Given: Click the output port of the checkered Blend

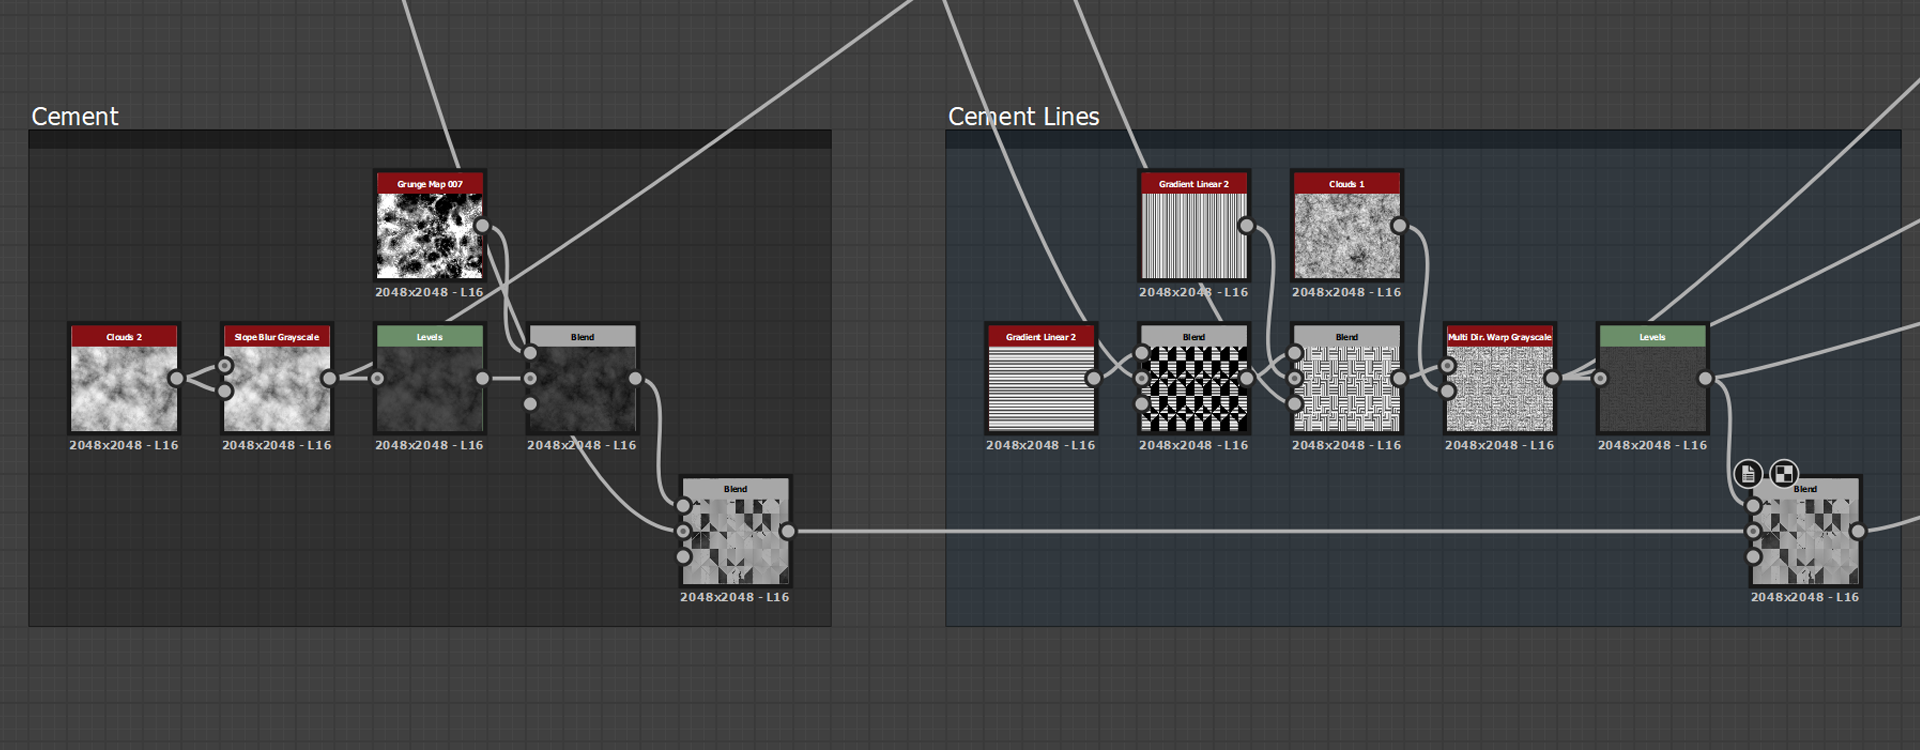Looking at the screenshot, I should [1246, 379].
